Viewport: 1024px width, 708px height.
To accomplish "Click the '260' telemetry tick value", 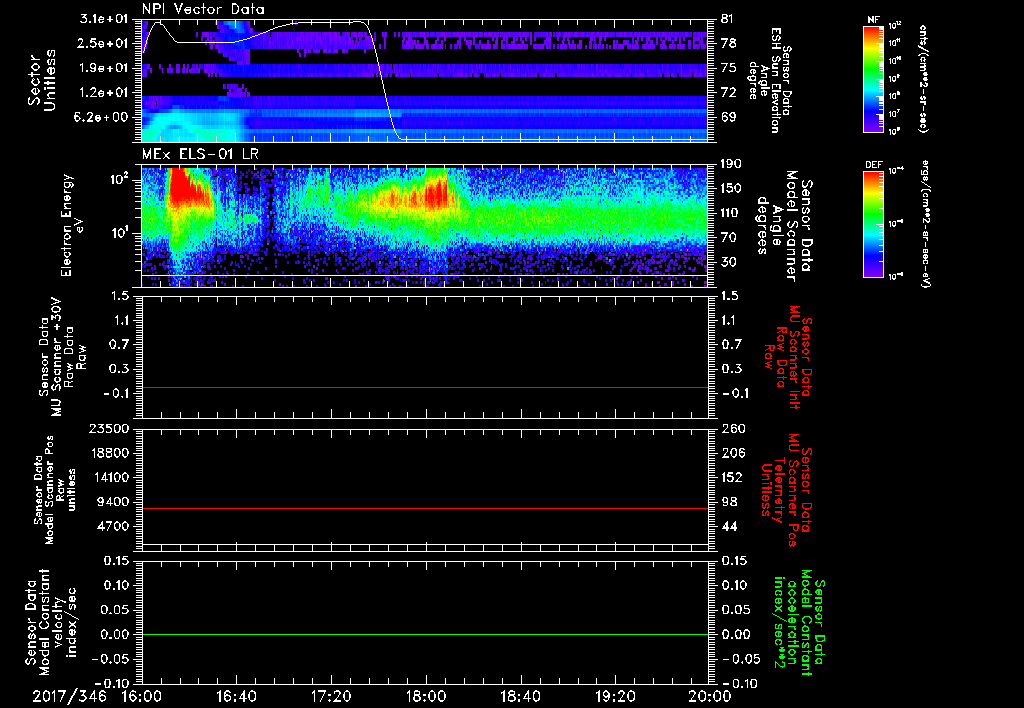I will (732, 429).
